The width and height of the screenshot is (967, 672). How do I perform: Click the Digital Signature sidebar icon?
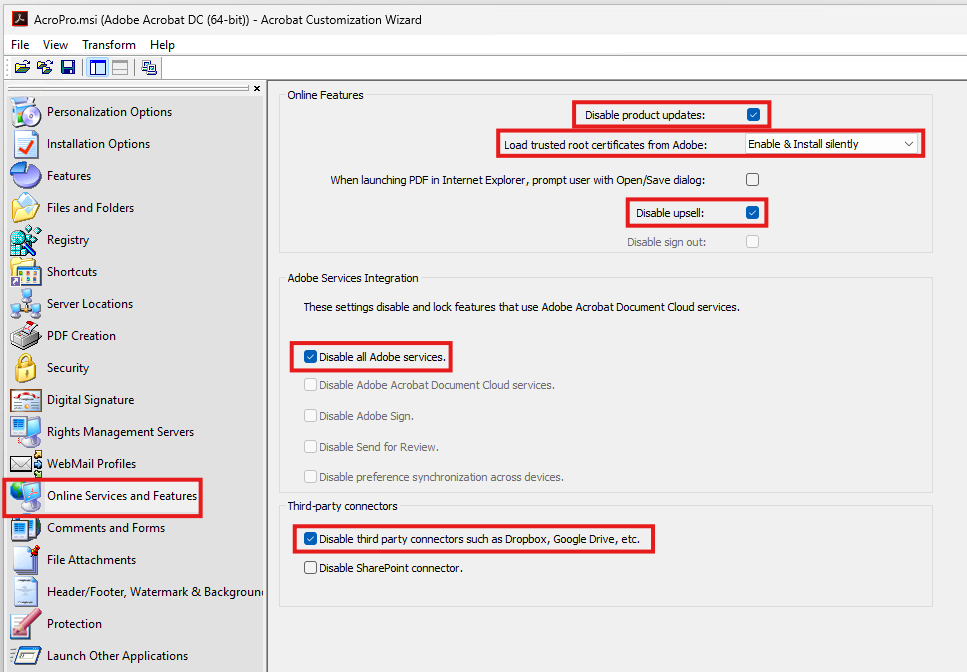pyautogui.click(x=25, y=400)
